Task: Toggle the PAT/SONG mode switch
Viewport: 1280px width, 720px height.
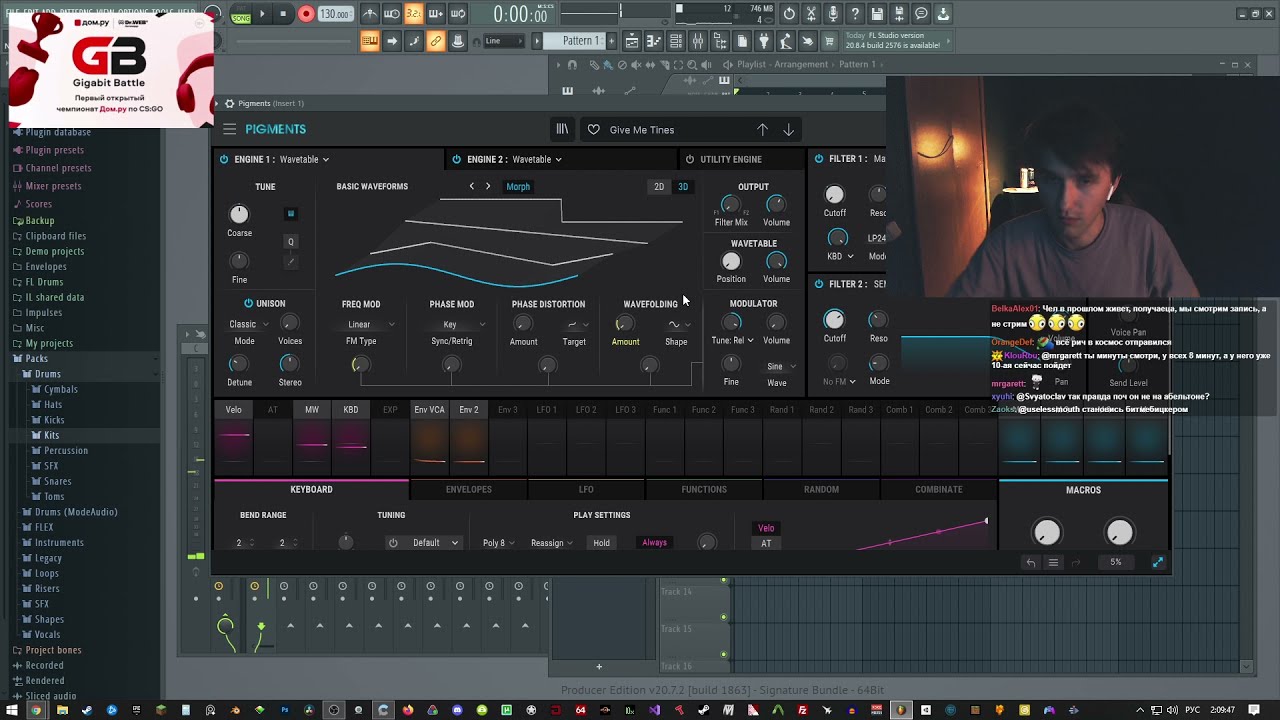Action: click(241, 14)
